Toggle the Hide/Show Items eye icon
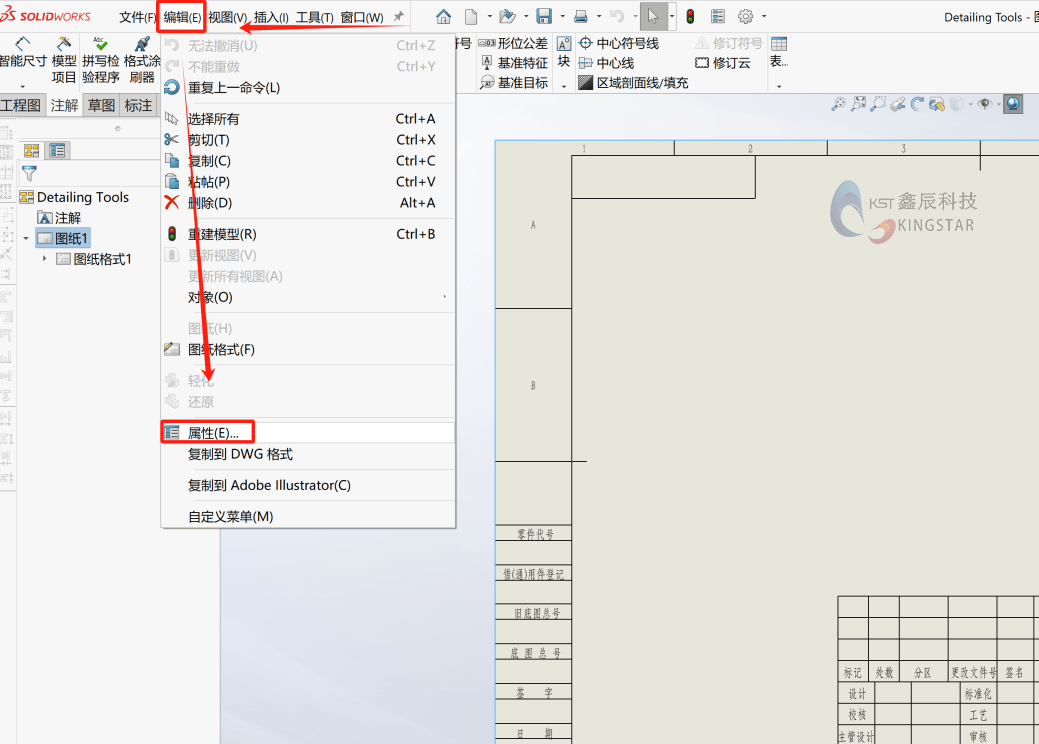Image resolution: width=1039 pixels, height=744 pixels. 985,103
